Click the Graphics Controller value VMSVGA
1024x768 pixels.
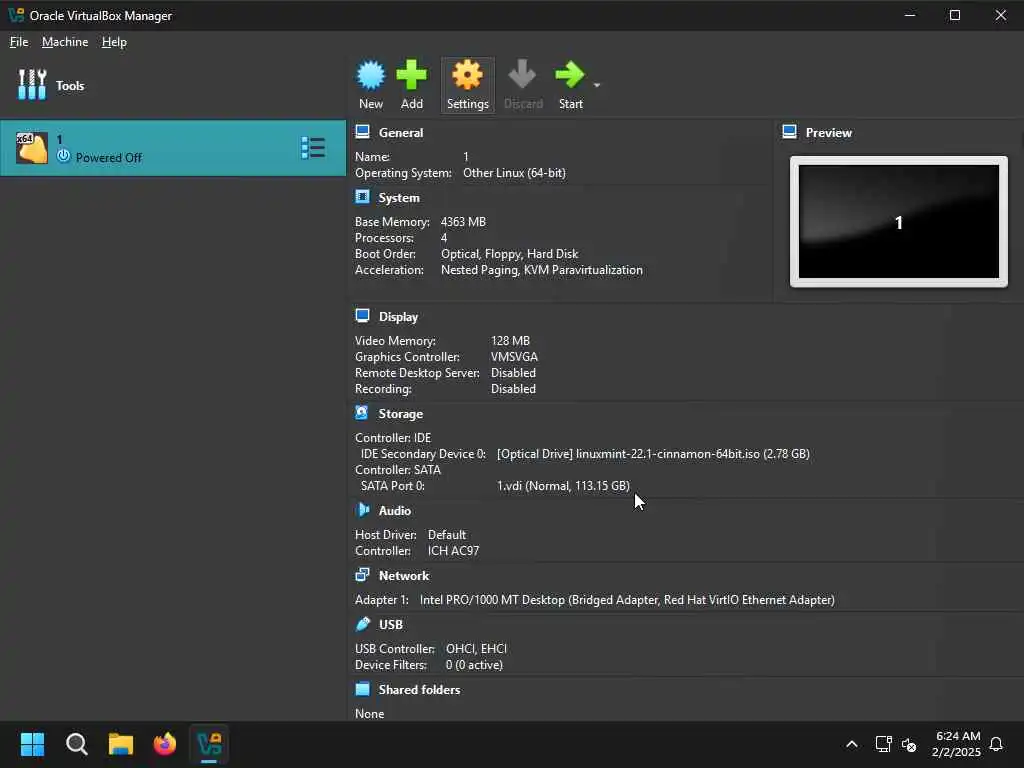pos(514,357)
